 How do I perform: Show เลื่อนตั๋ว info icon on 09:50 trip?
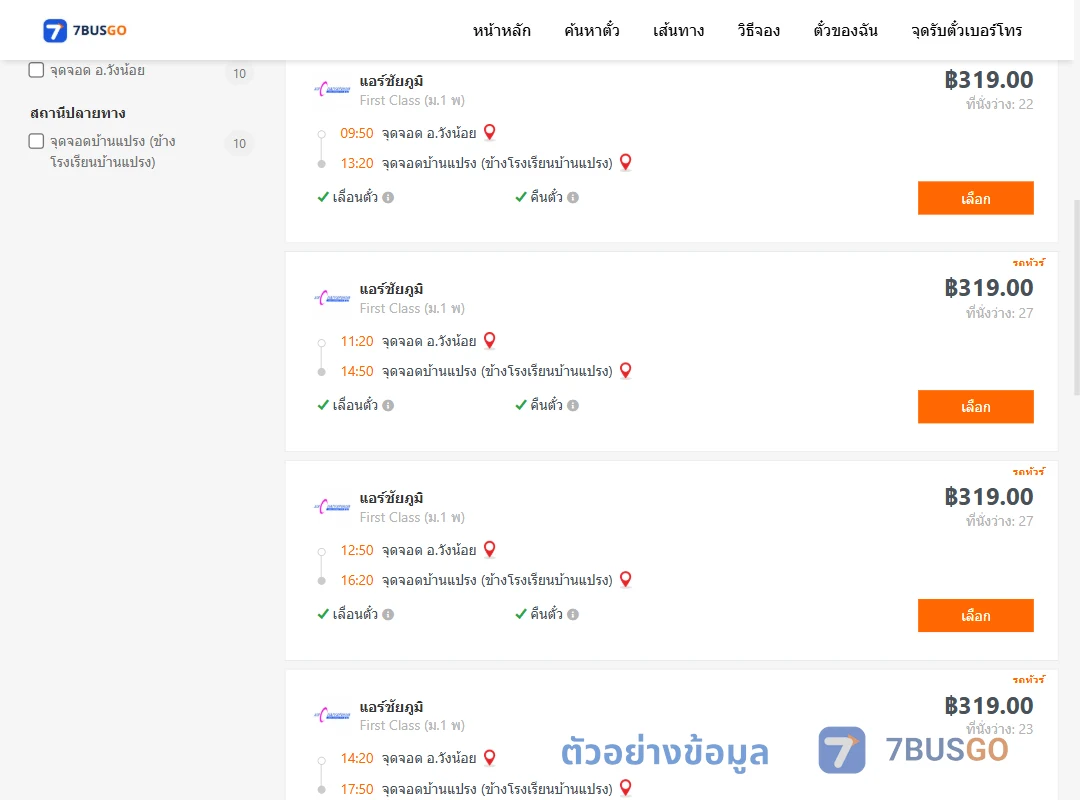(388, 198)
